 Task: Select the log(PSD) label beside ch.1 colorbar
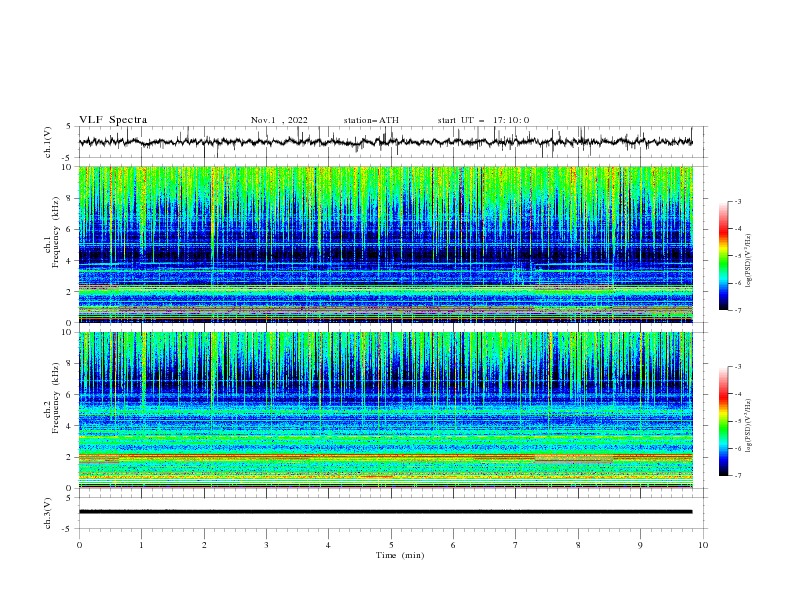pos(749,261)
